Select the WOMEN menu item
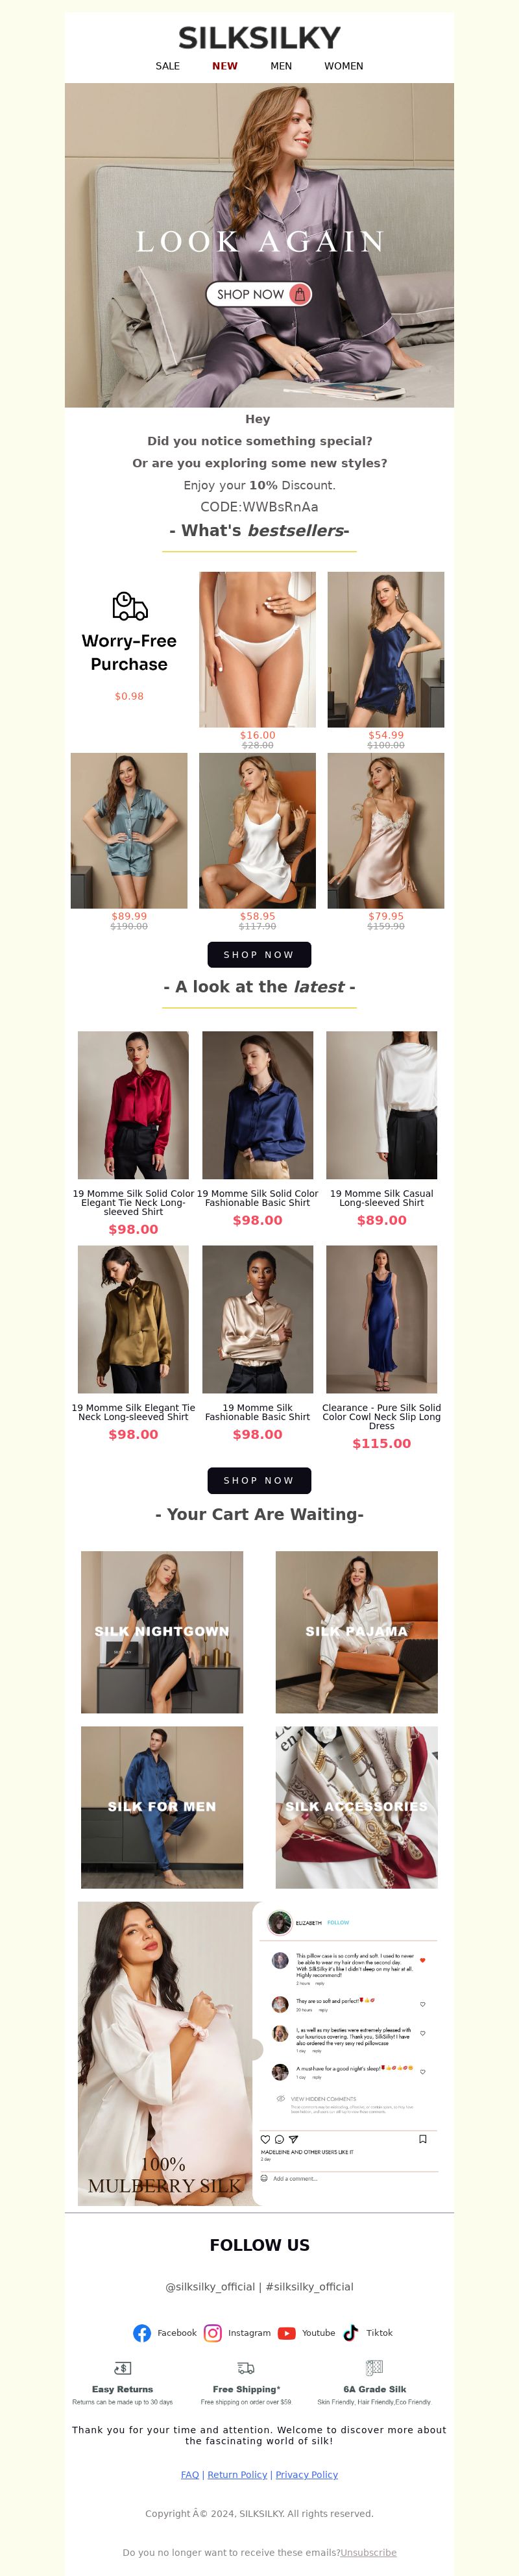The width and height of the screenshot is (519, 2576). coord(343,66)
